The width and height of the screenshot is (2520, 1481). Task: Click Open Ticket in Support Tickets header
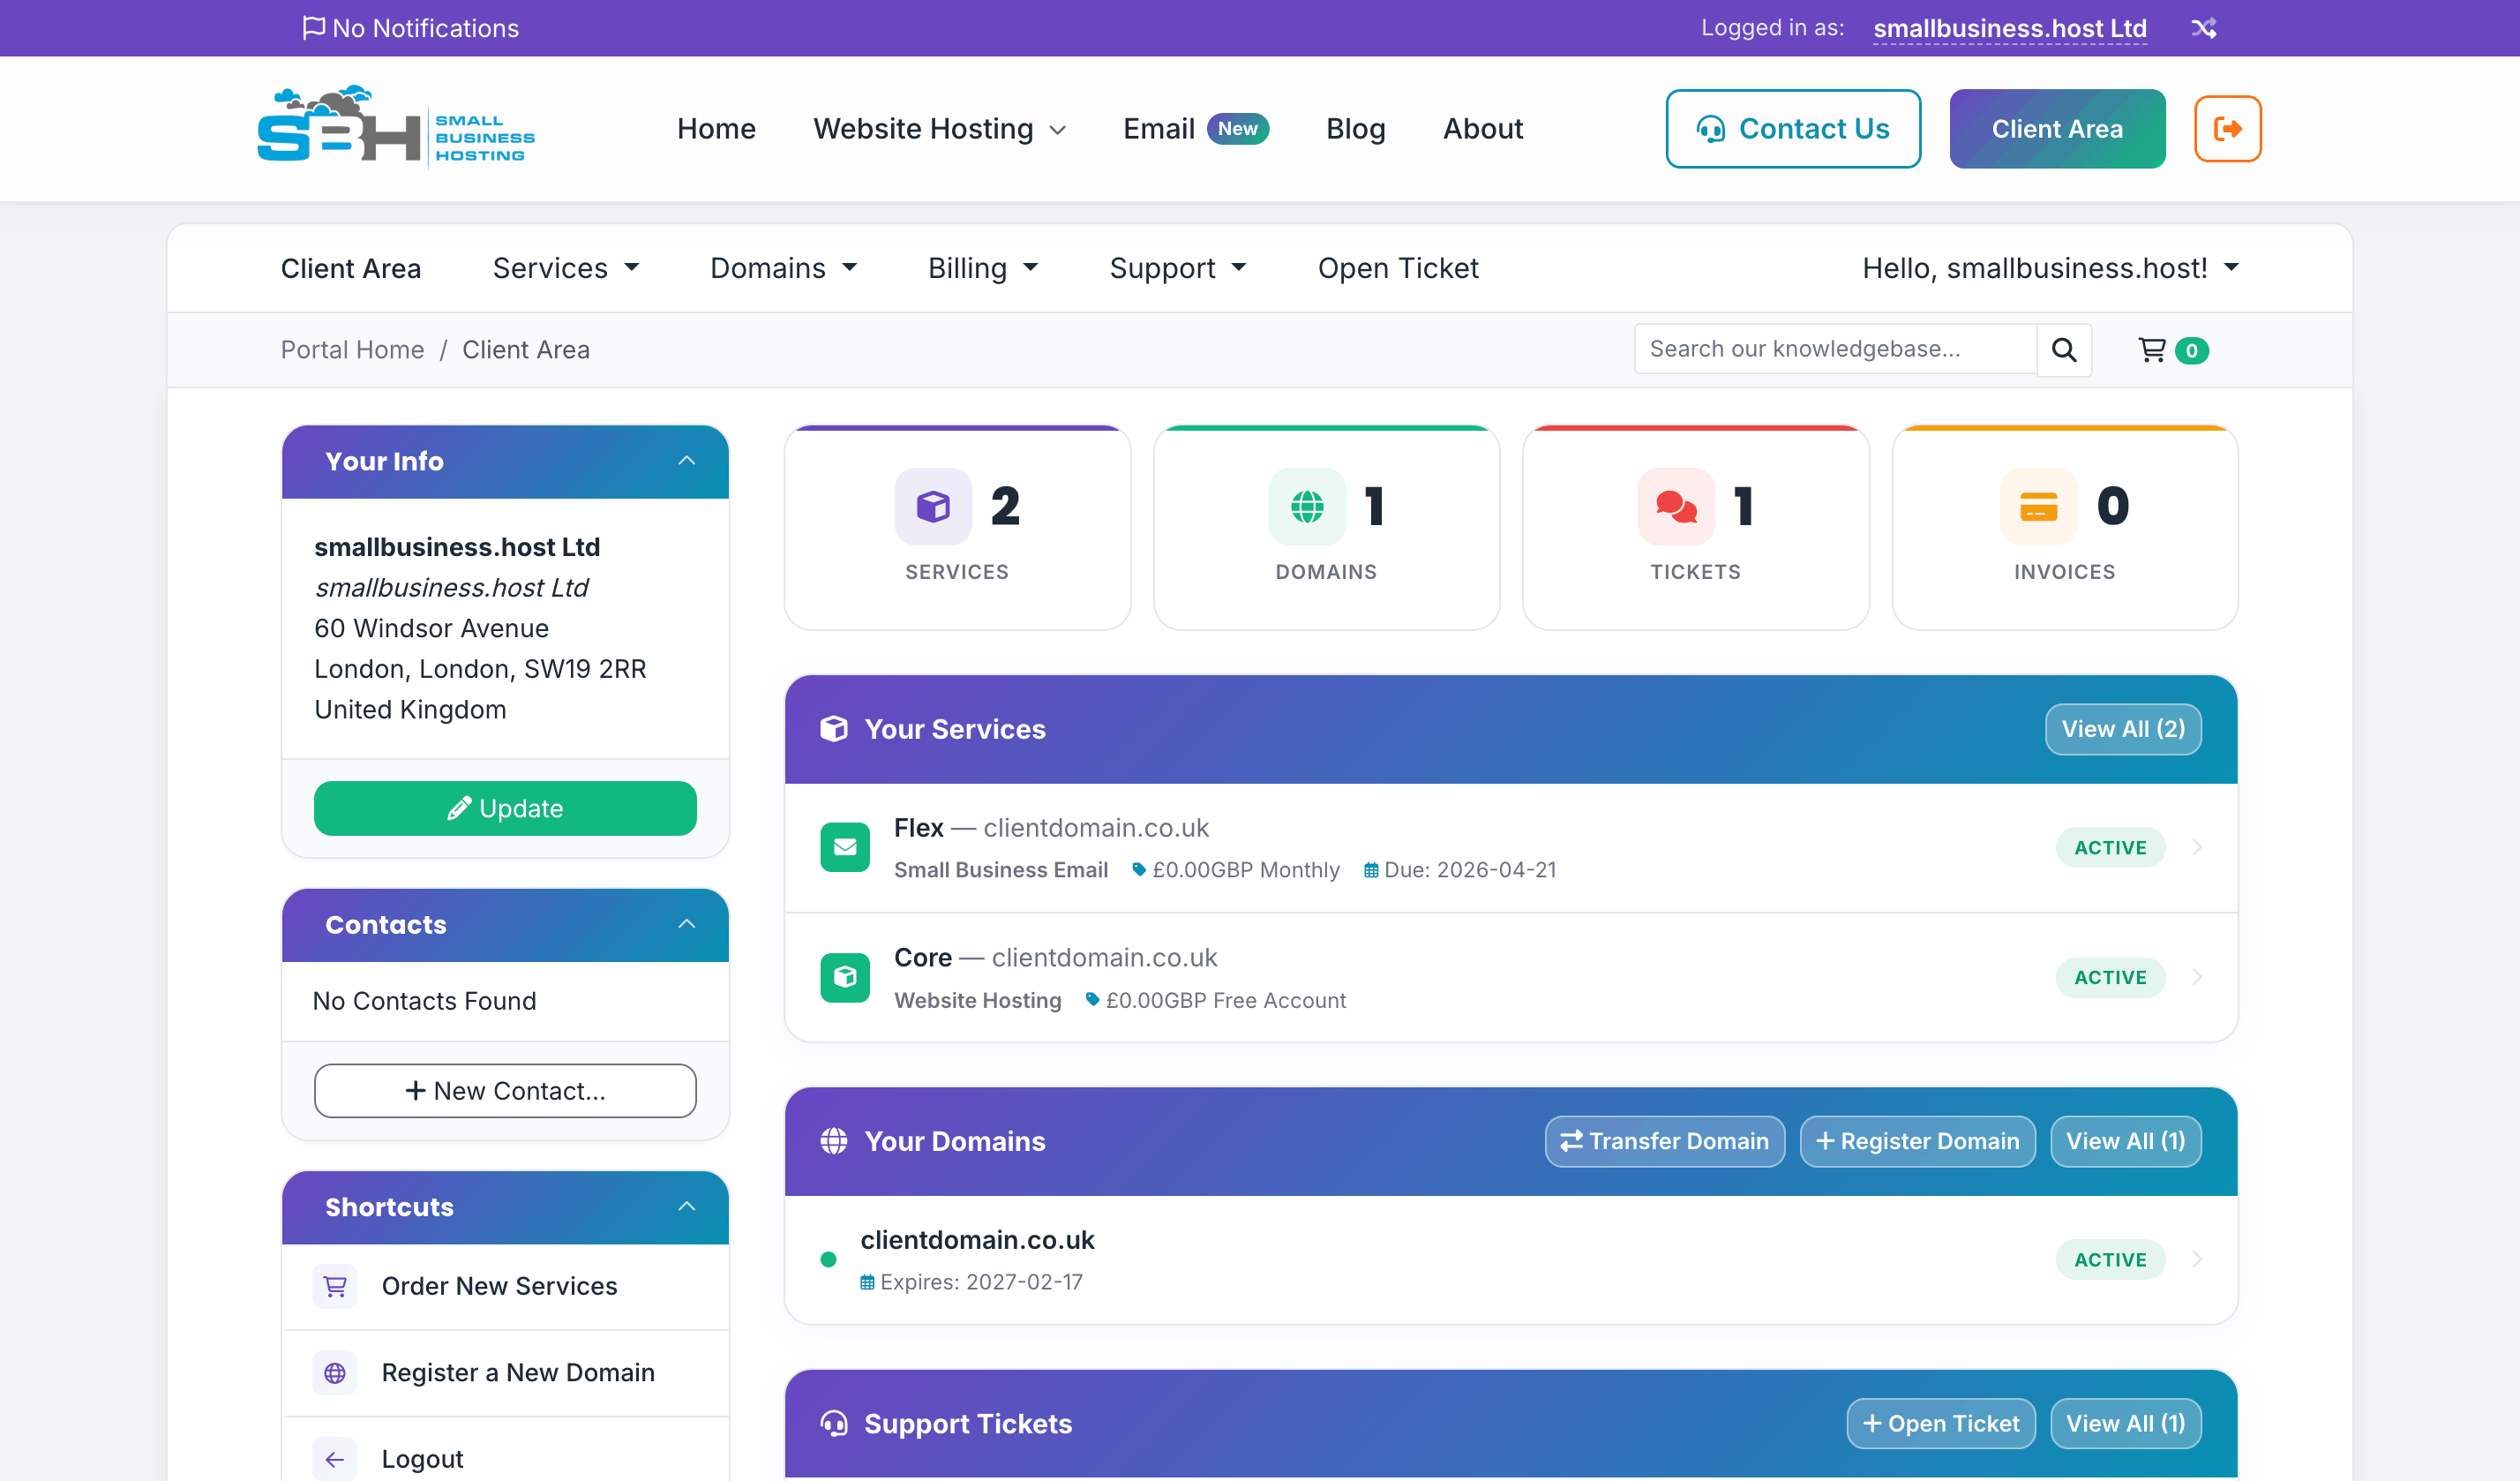click(x=1941, y=1423)
